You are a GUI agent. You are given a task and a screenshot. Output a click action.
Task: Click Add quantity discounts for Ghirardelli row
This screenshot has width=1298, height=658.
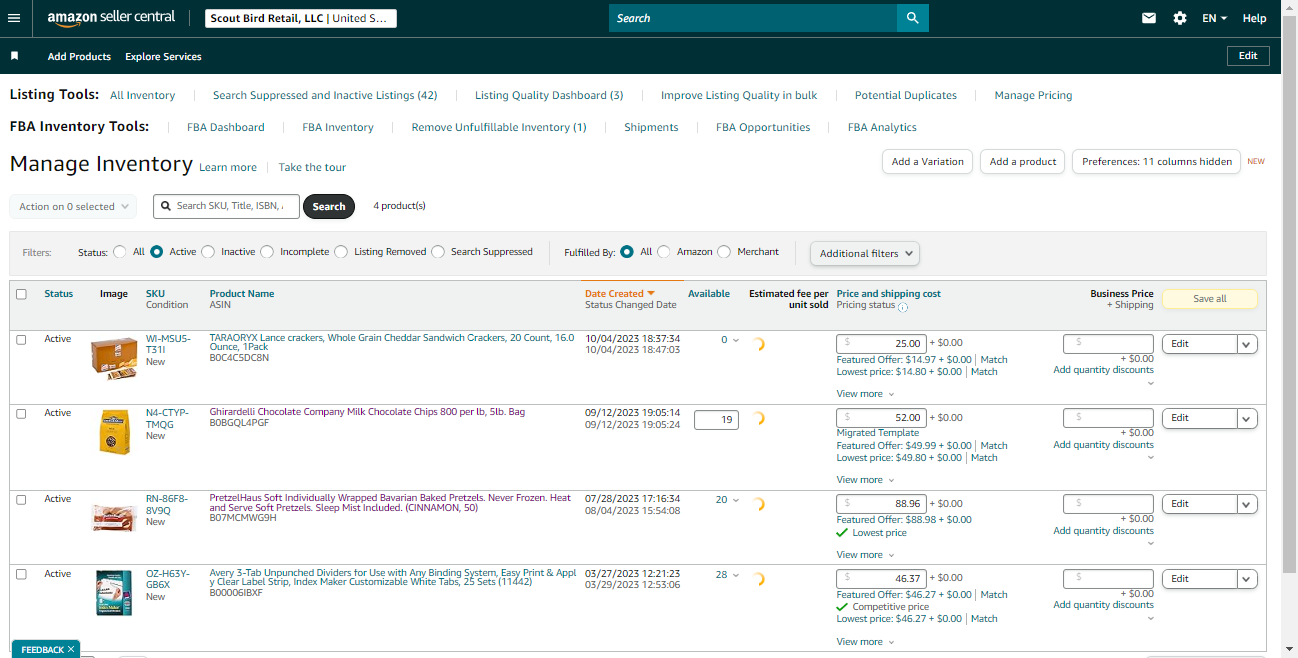[x=1103, y=445]
